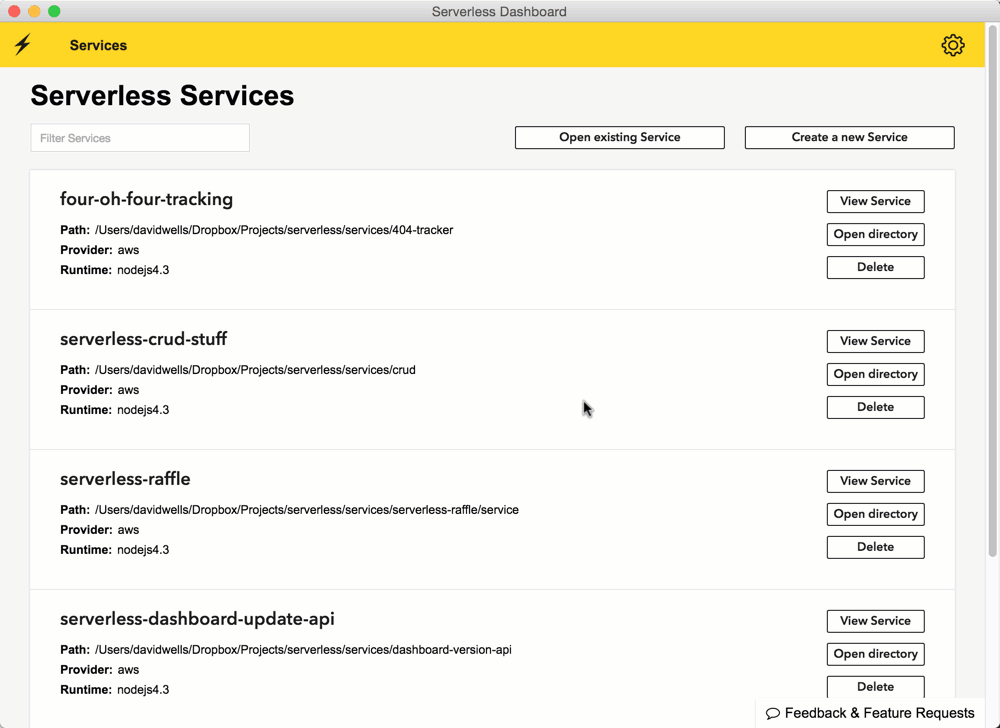The image size is (1000, 728).
Task: Go to the Services nav item
Action: tap(98, 45)
